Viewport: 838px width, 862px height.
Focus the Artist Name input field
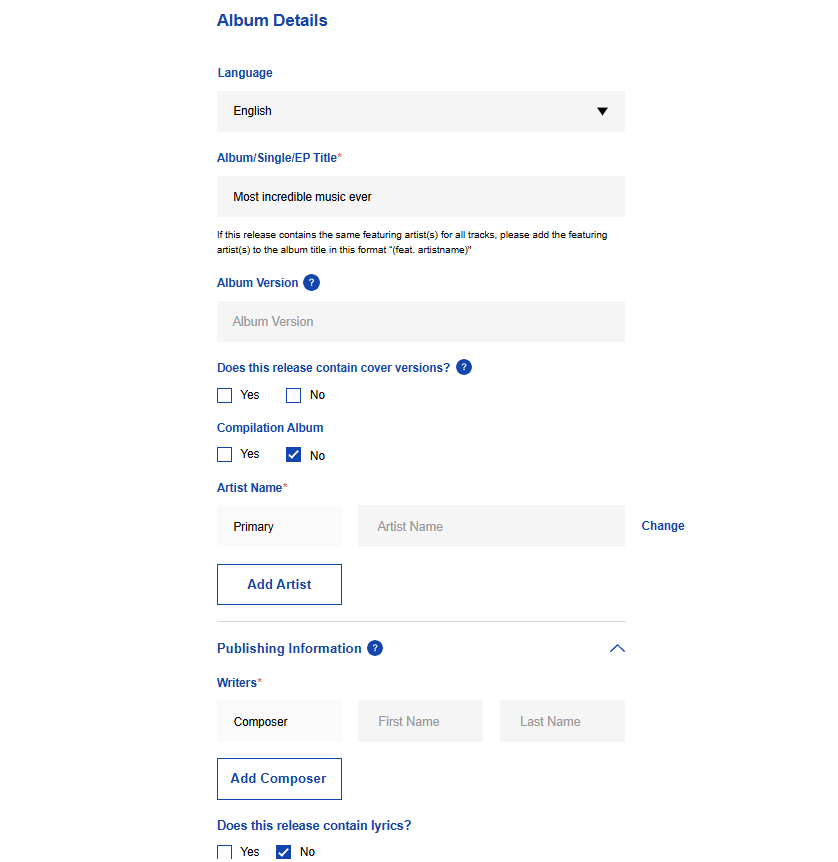pyautogui.click(x=491, y=526)
